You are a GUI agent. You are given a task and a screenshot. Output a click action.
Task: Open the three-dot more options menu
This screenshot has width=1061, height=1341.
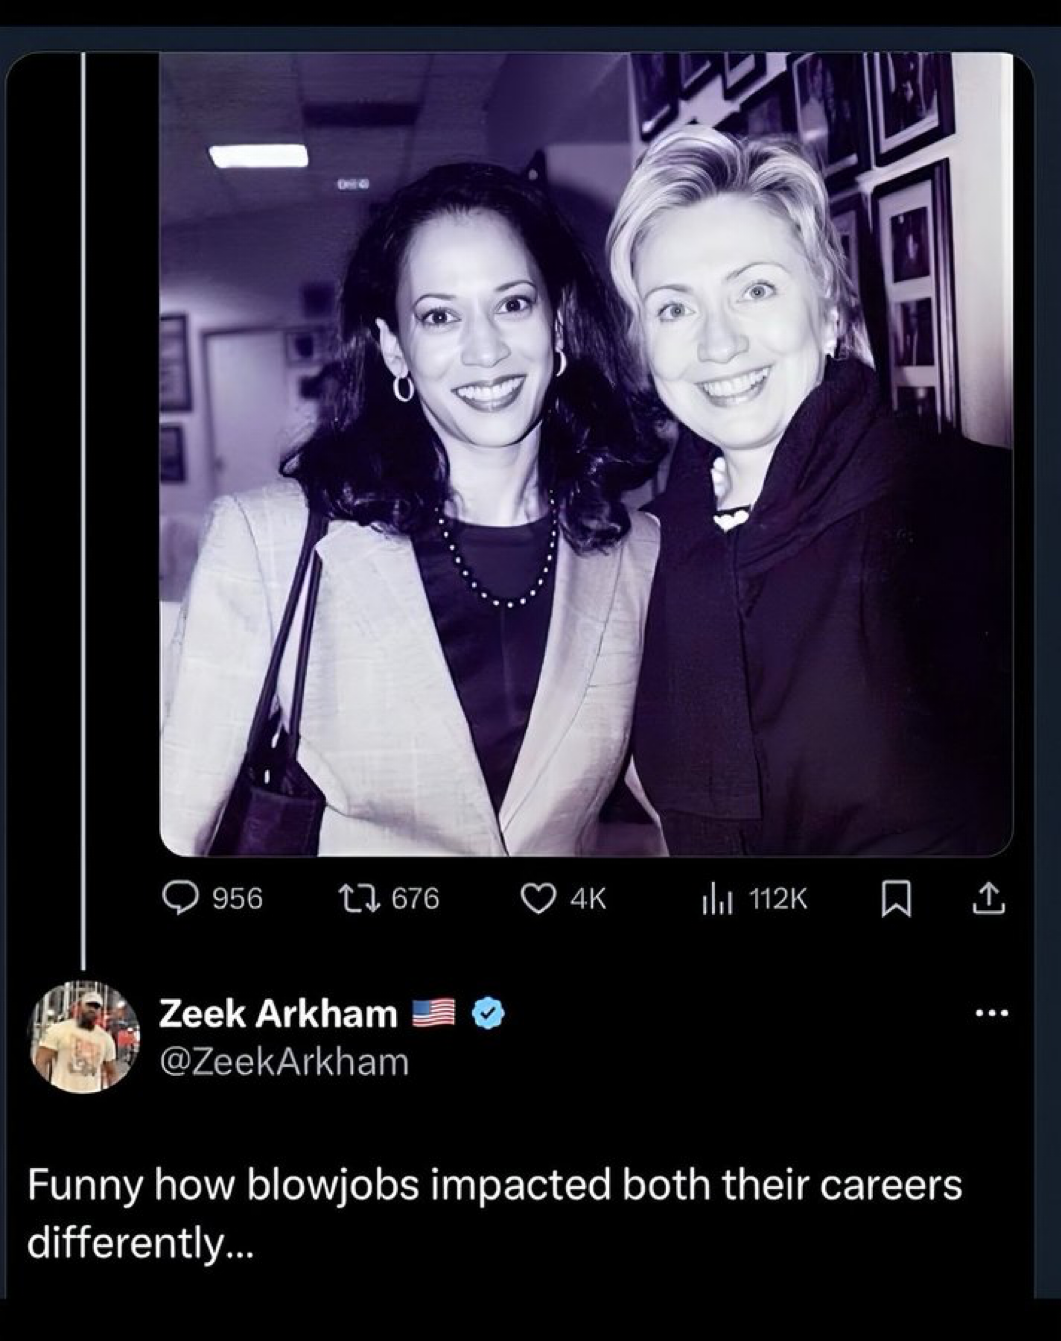pyautogui.click(x=992, y=1014)
